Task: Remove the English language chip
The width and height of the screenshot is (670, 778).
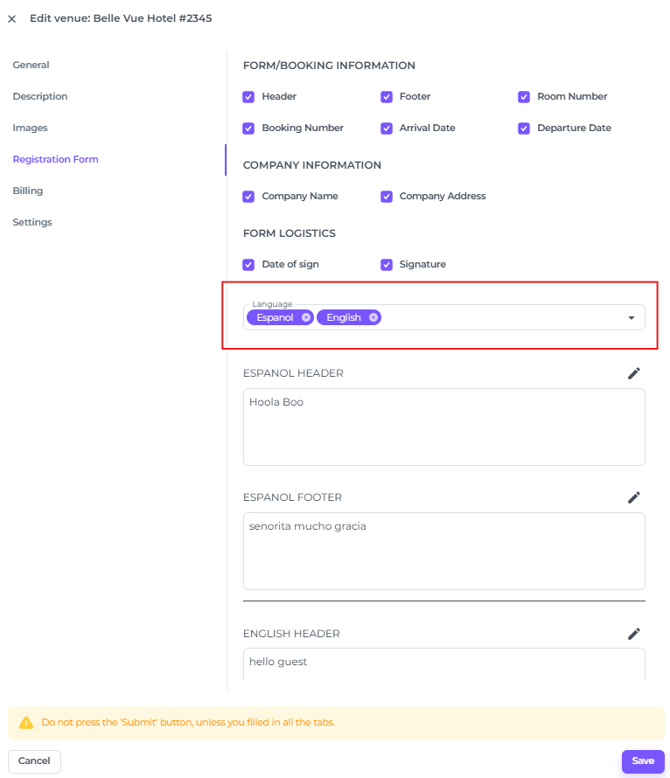Action: click(x=373, y=317)
